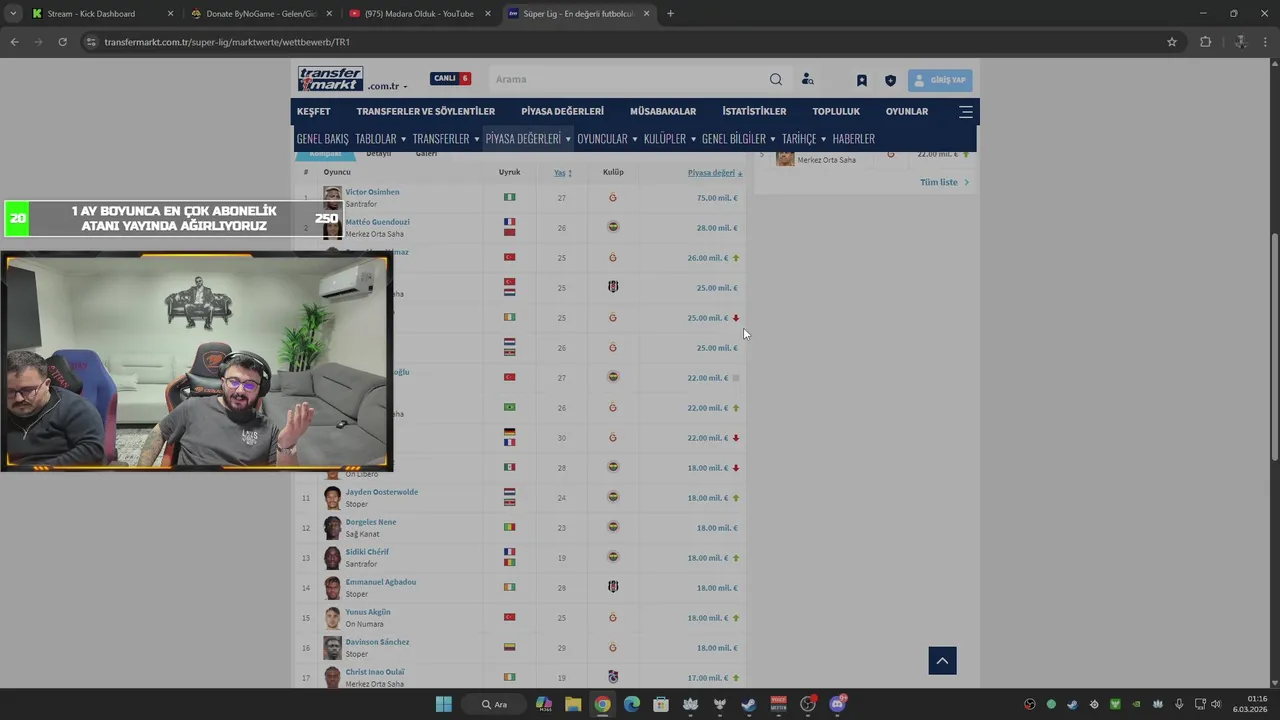The width and height of the screenshot is (1280, 720).
Task: Open the KEŞFET menu
Action: tap(313, 111)
